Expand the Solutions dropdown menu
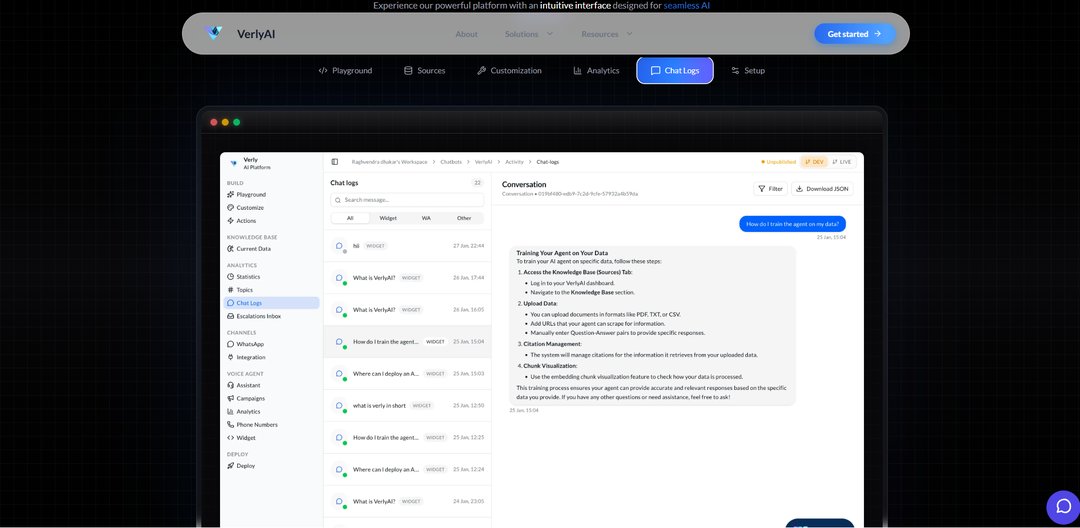 point(528,34)
